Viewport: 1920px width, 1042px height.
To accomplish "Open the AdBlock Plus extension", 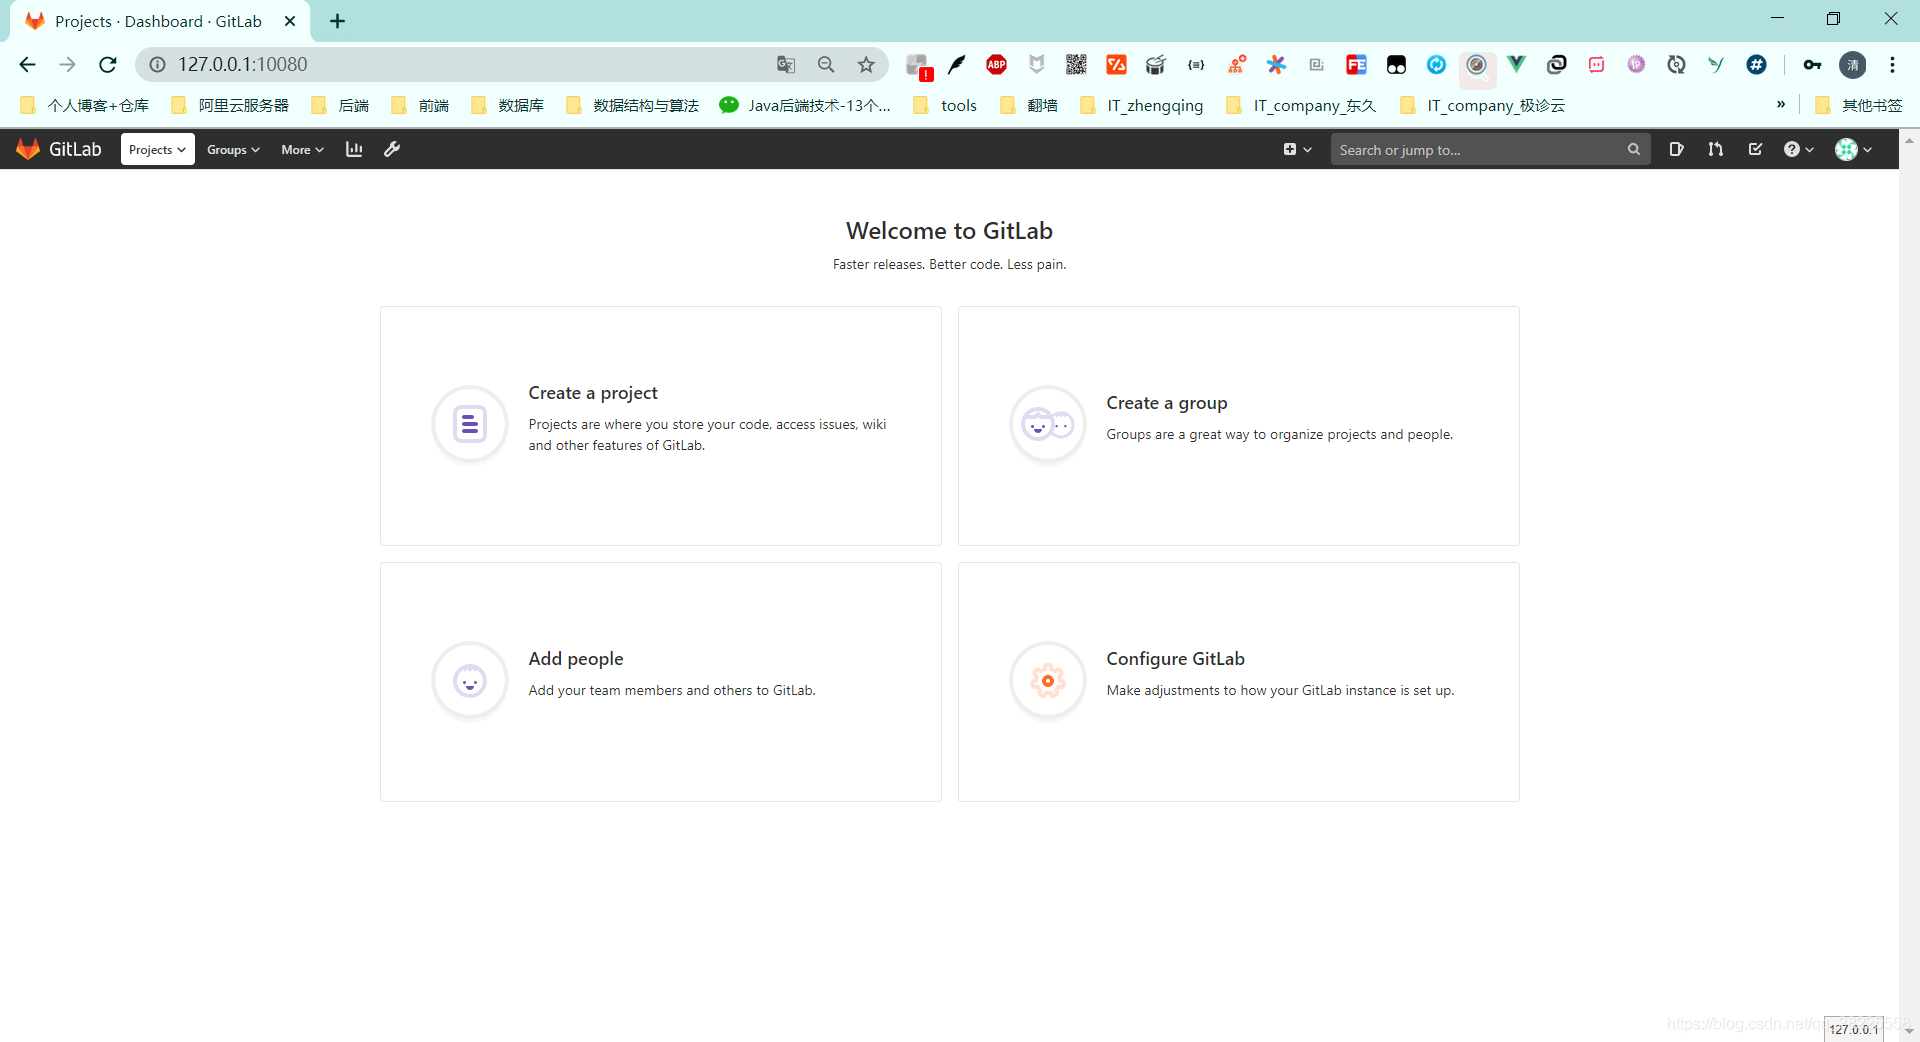I will (996, 64).
